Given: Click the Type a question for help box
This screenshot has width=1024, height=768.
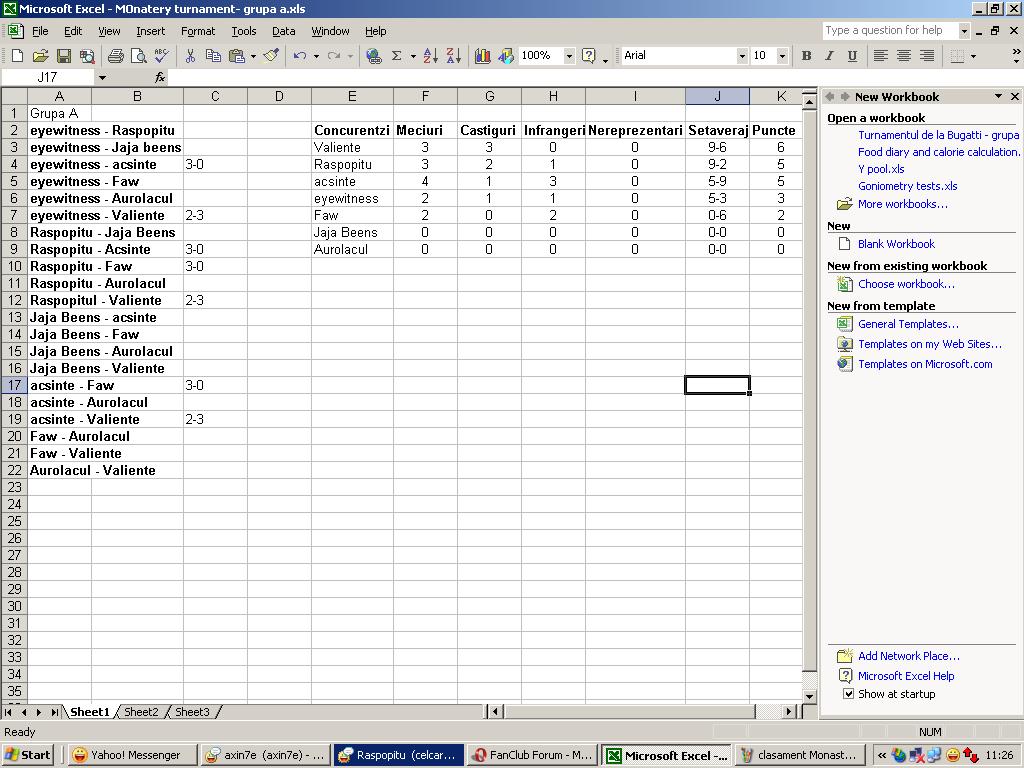Looking at the screenshot, I should pyautogui.click(x=889, y=30).
